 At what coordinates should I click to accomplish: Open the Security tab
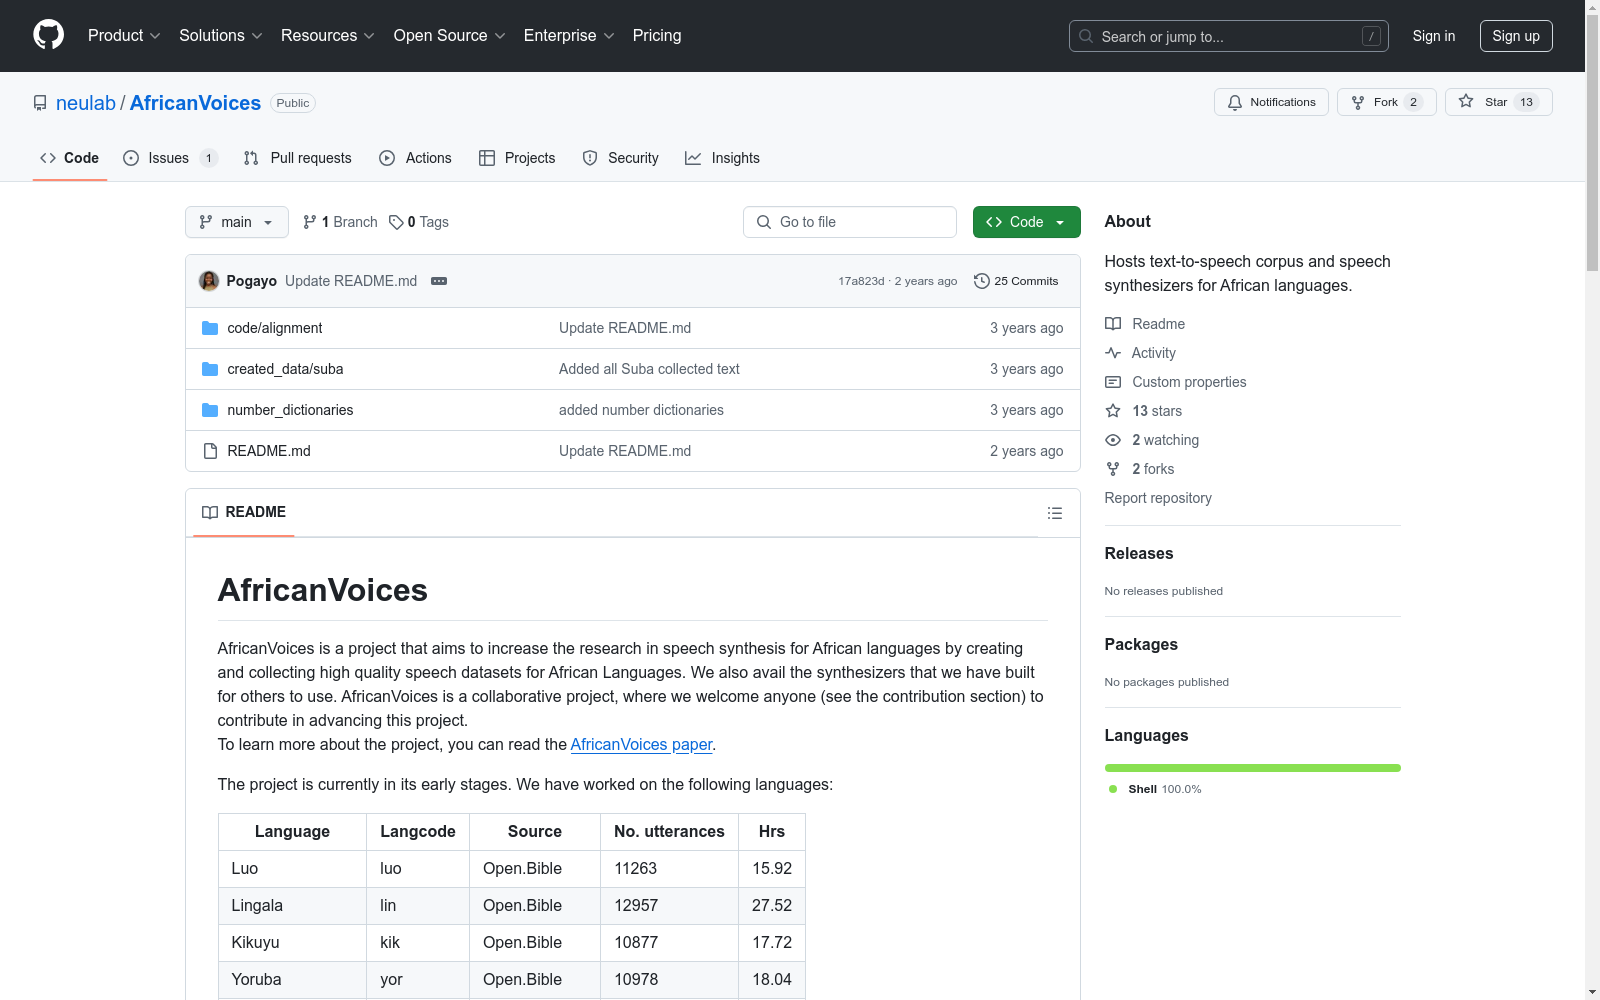[620, 158]
